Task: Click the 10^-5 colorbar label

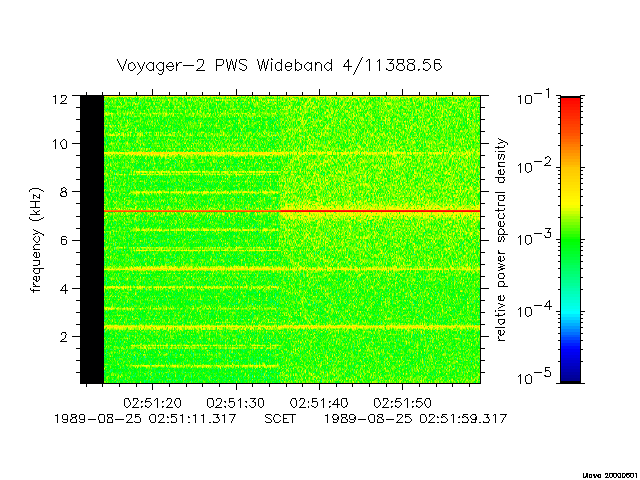Action: [534, 378]
